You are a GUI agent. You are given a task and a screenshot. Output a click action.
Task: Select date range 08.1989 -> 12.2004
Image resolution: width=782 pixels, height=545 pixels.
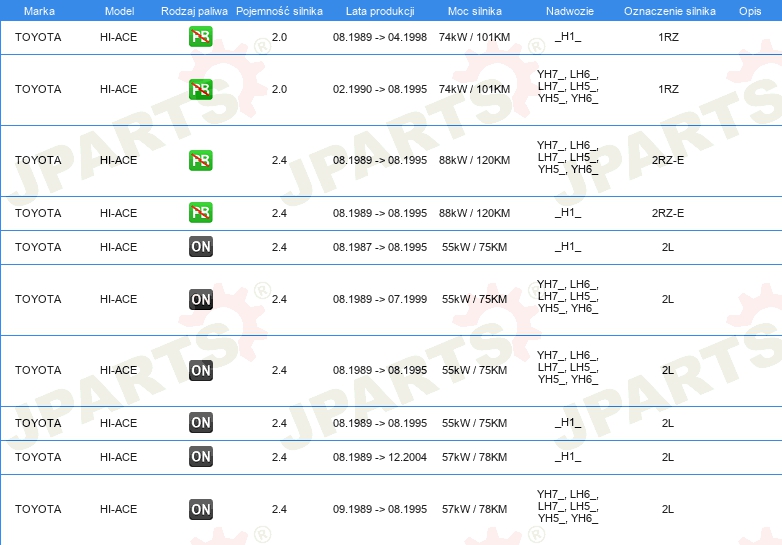tap(380, 457)
